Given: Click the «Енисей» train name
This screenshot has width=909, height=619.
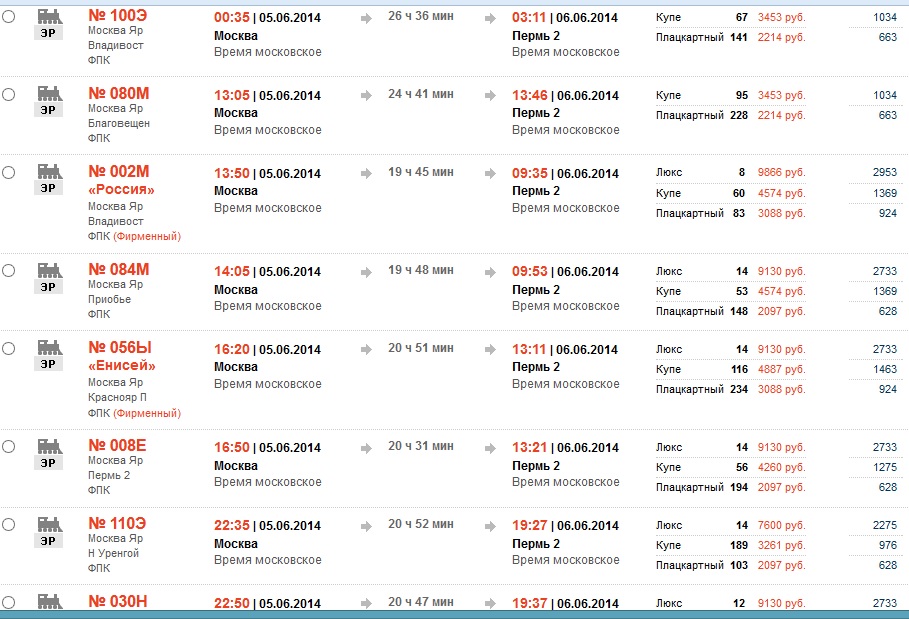Looking at the screenshot, I should pos(121,366).
